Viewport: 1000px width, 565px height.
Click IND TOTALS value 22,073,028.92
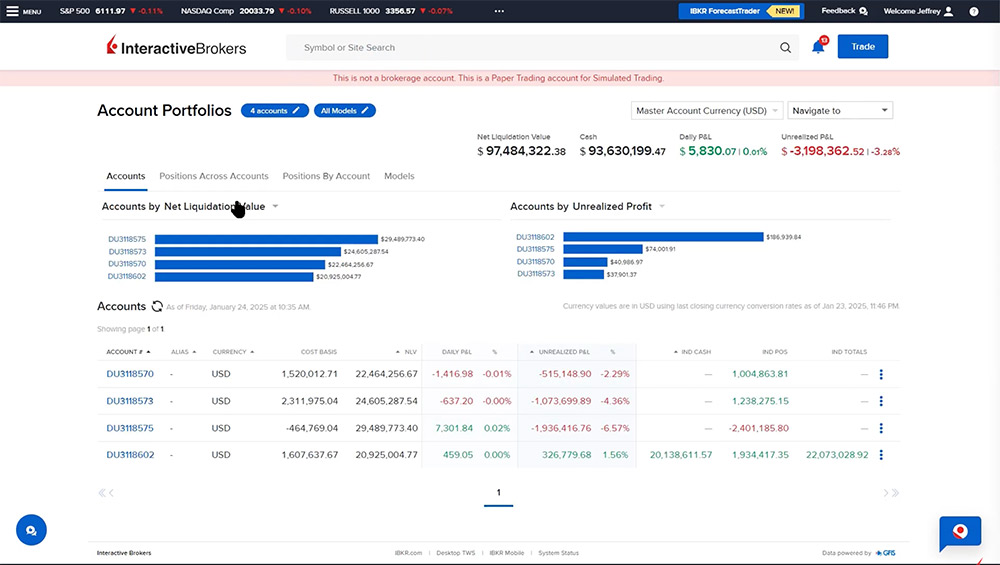[x=837, y=455]
